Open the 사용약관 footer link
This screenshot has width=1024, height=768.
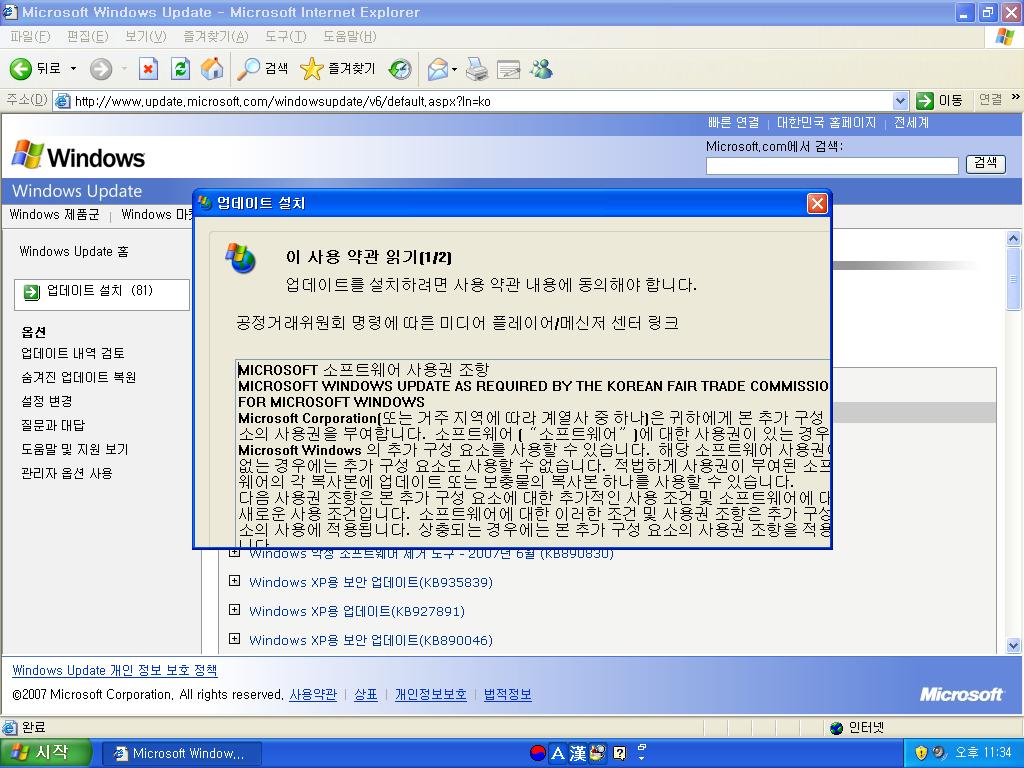pos(313,694)
